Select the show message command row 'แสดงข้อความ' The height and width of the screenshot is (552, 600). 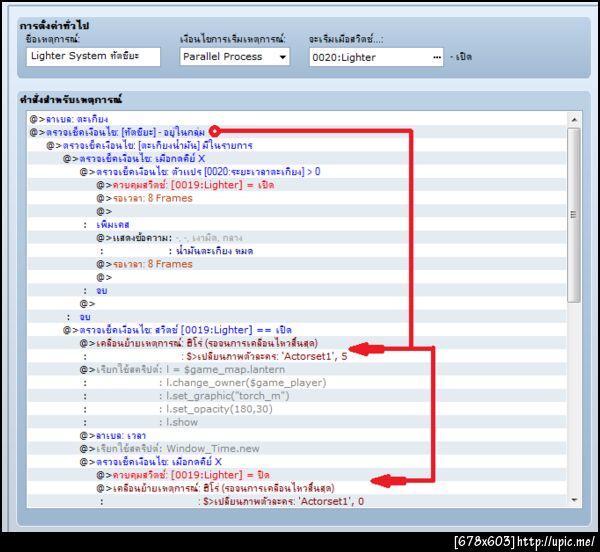coord(297,238)
